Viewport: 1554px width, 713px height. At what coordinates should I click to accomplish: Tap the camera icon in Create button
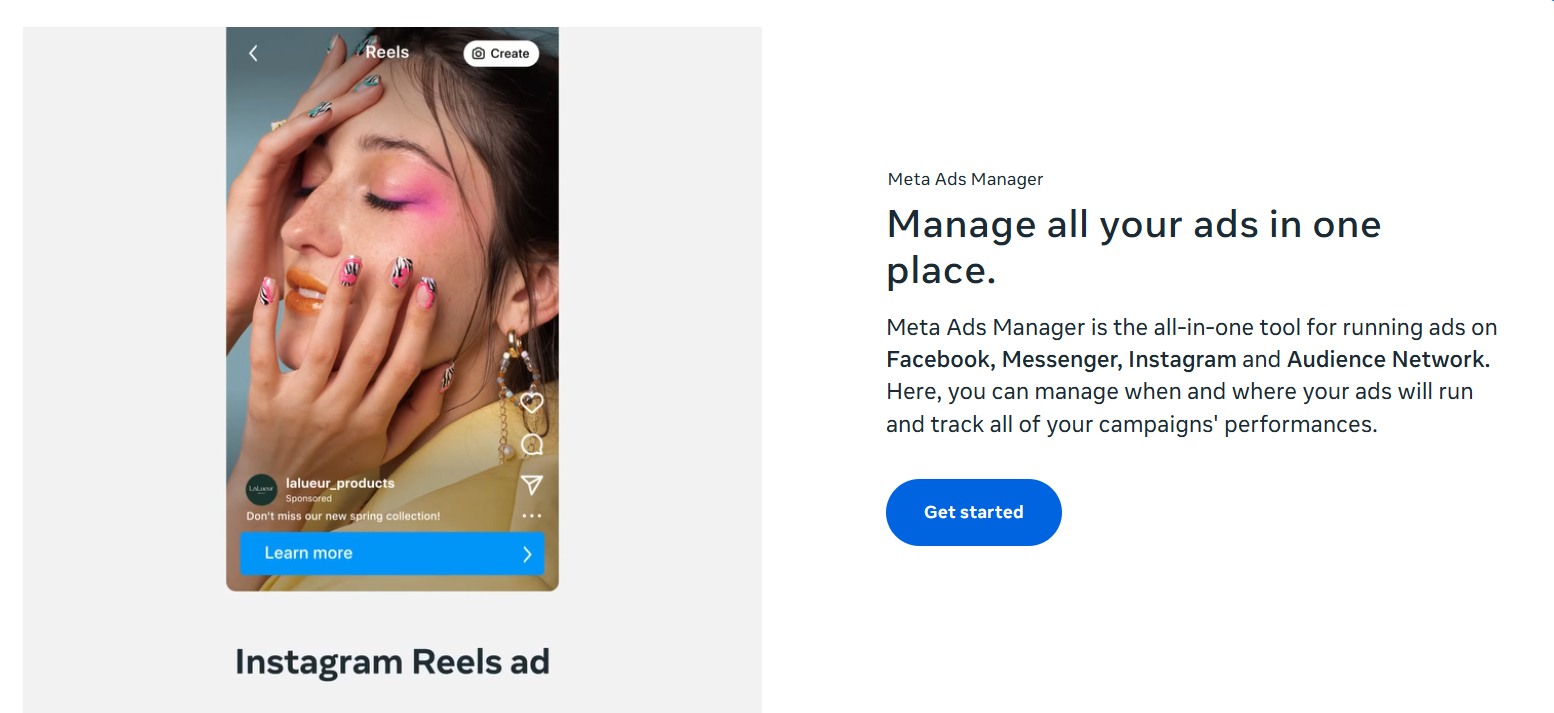pyautogui.click(x=478, y=54)
